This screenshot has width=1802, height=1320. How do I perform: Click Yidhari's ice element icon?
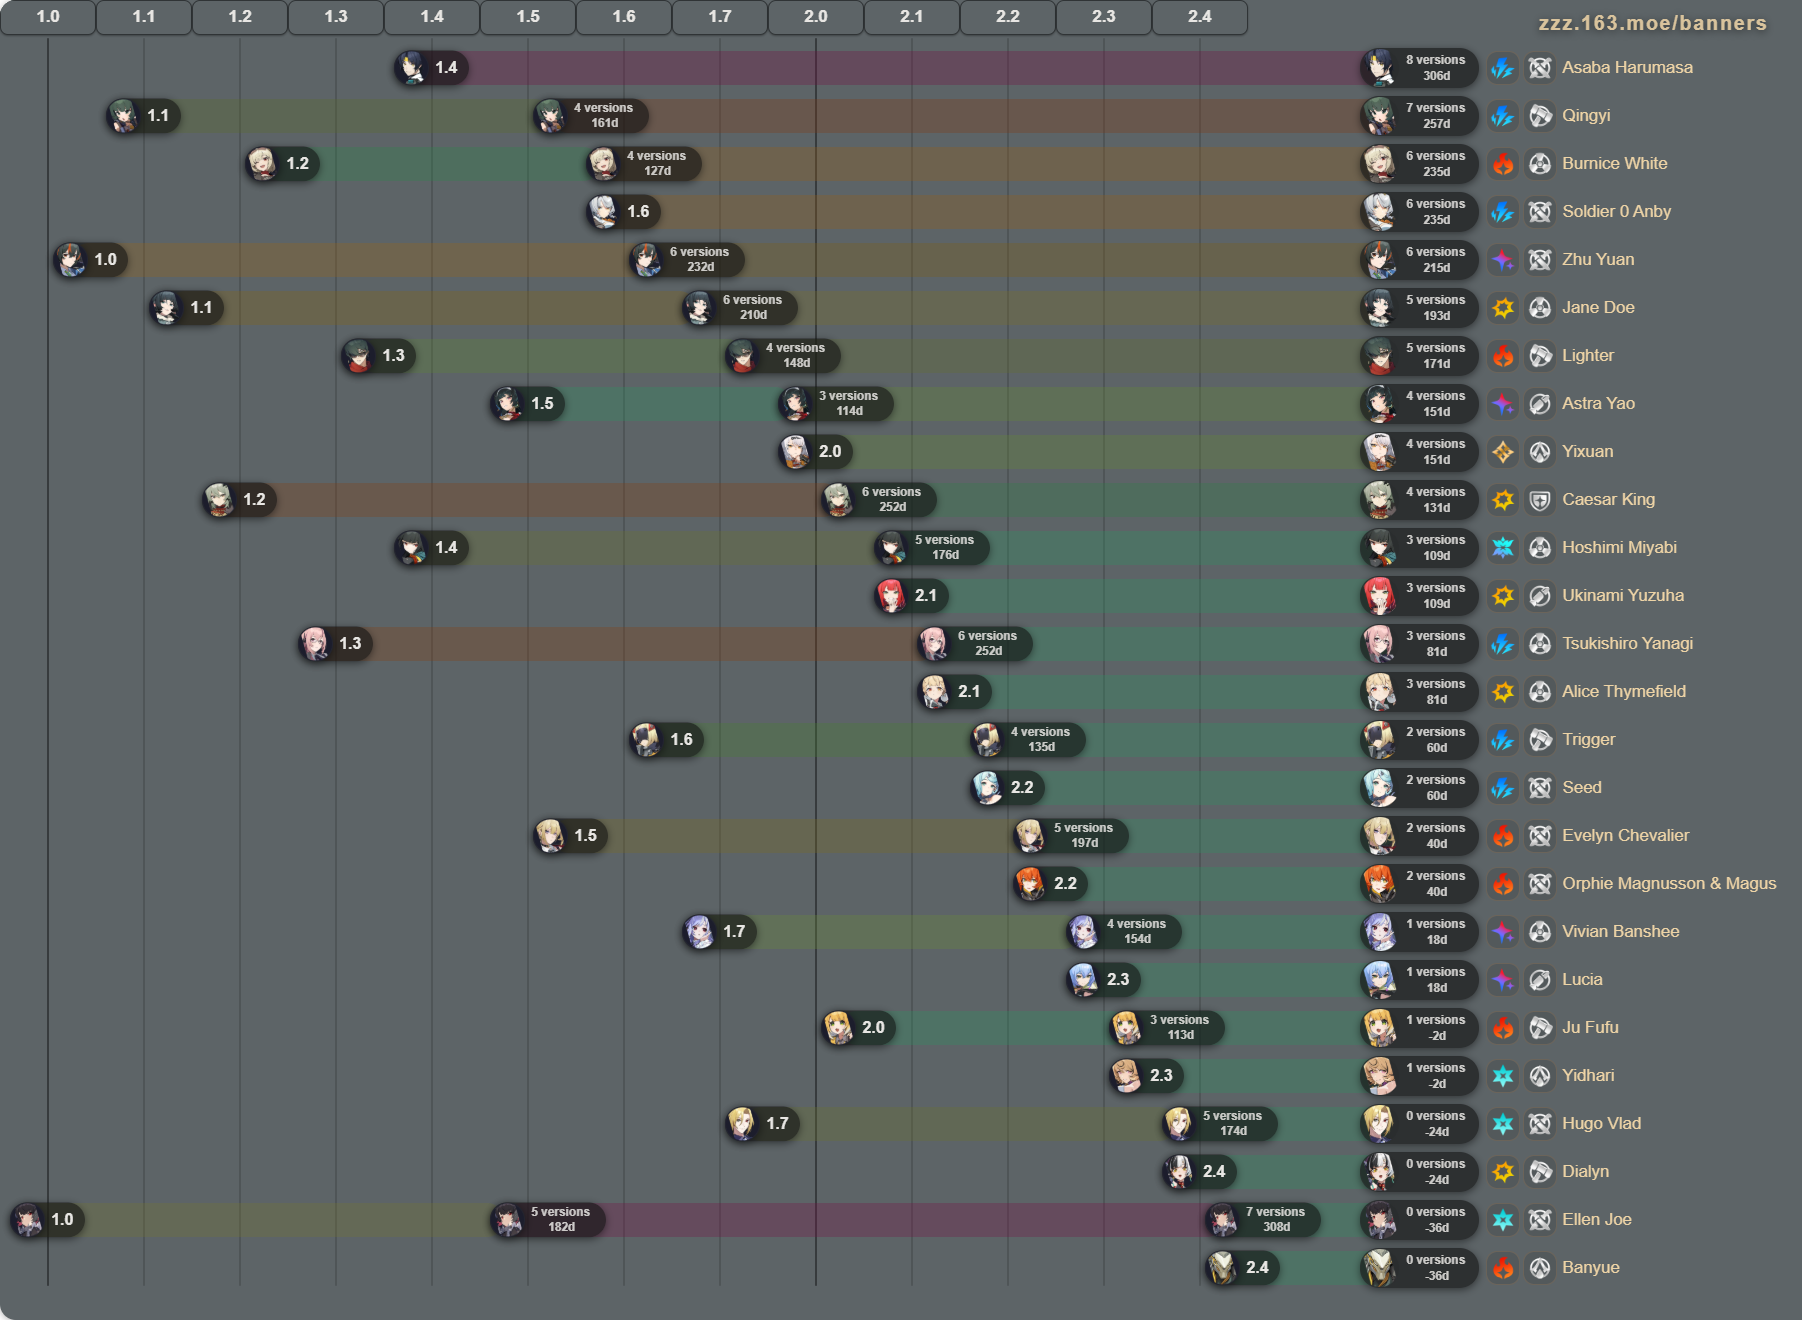pos(1502,1076)
